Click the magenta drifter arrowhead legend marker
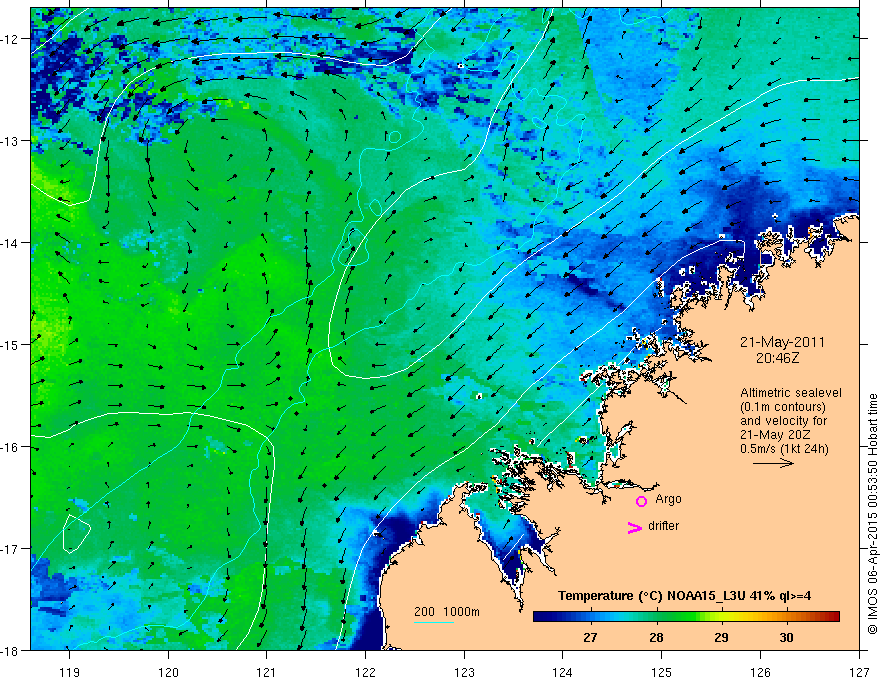880x680 pixels. point(634,527)
